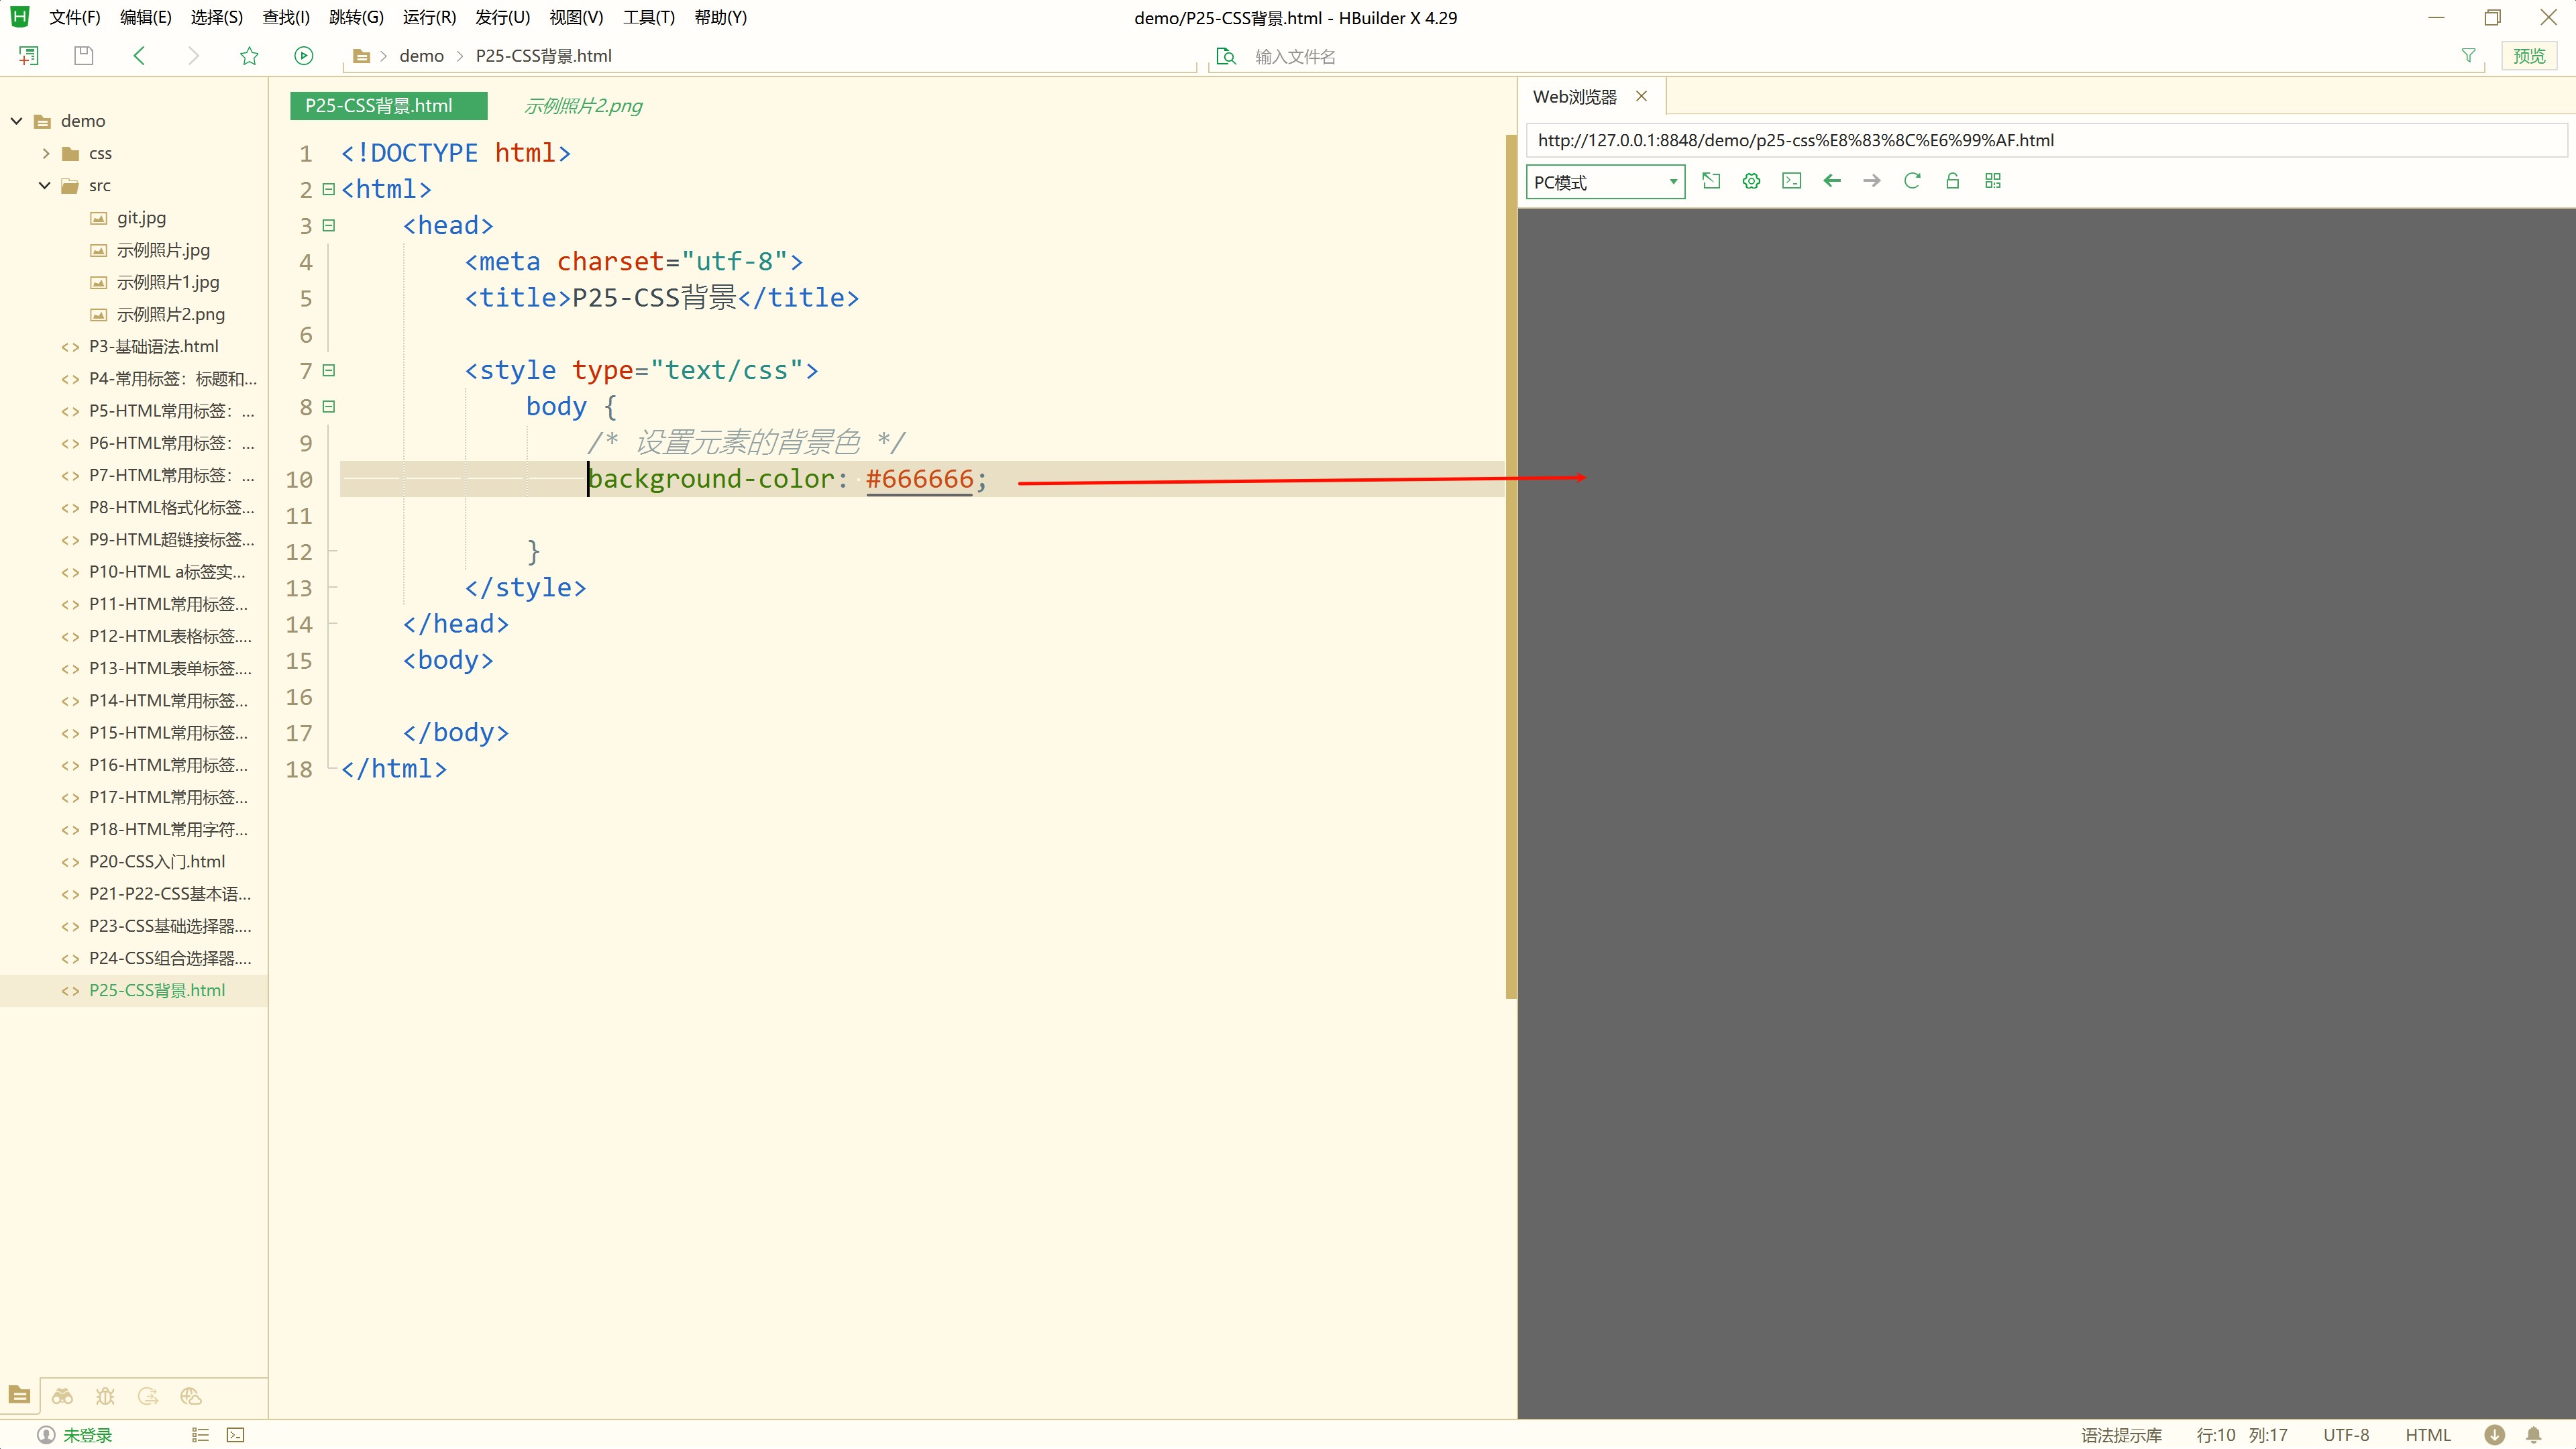
Task: Collapse the style tag fold marker
Action: 329,370
